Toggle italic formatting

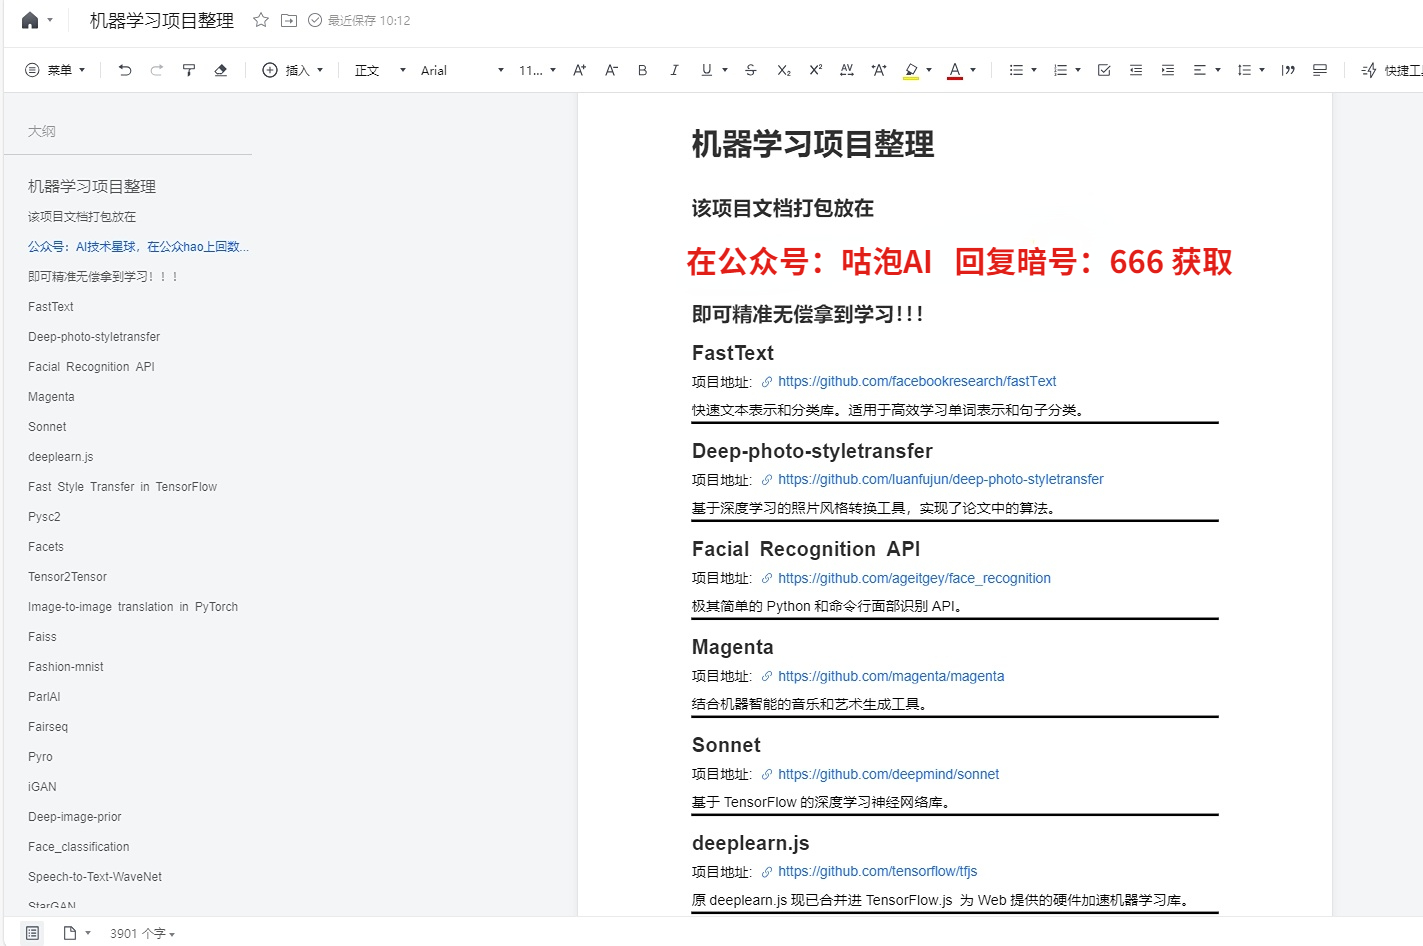point(675,70)
